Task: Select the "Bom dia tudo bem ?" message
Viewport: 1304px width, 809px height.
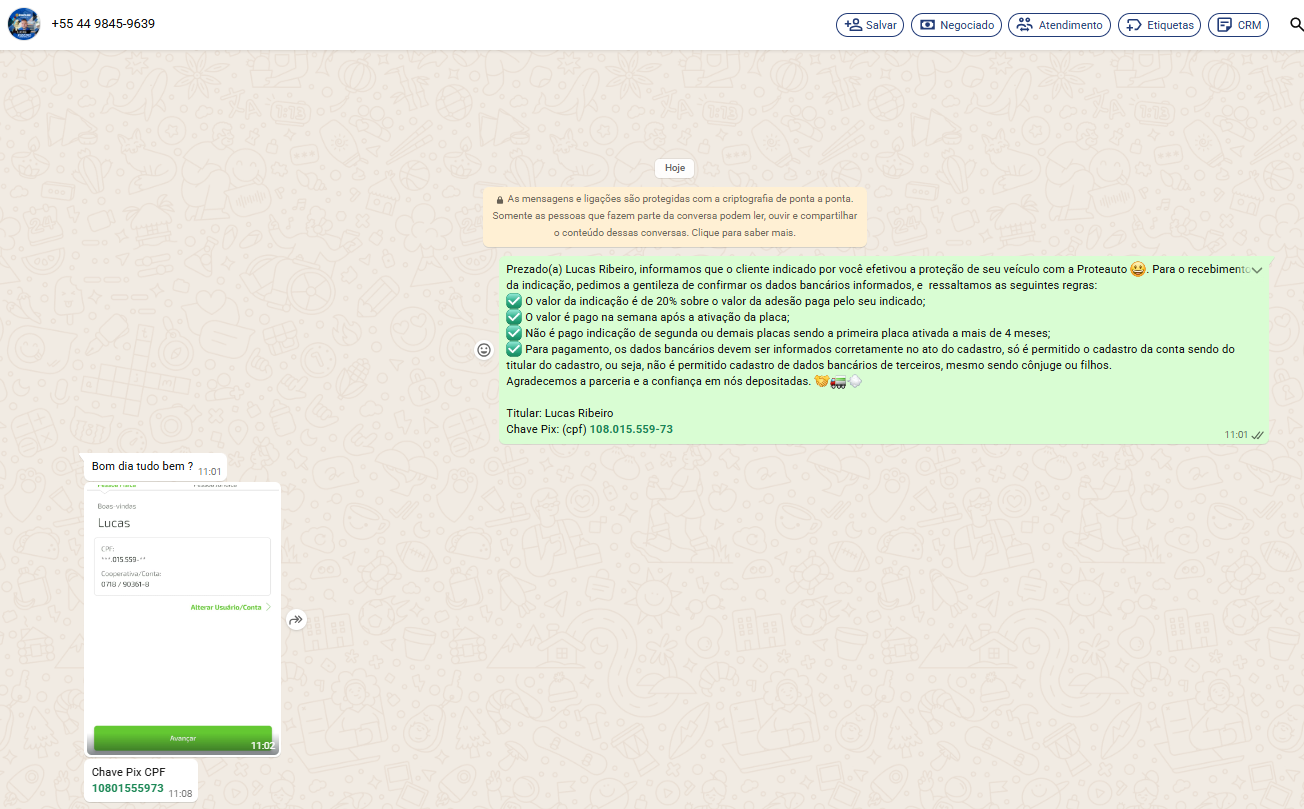Action: (x=142, y=466)
